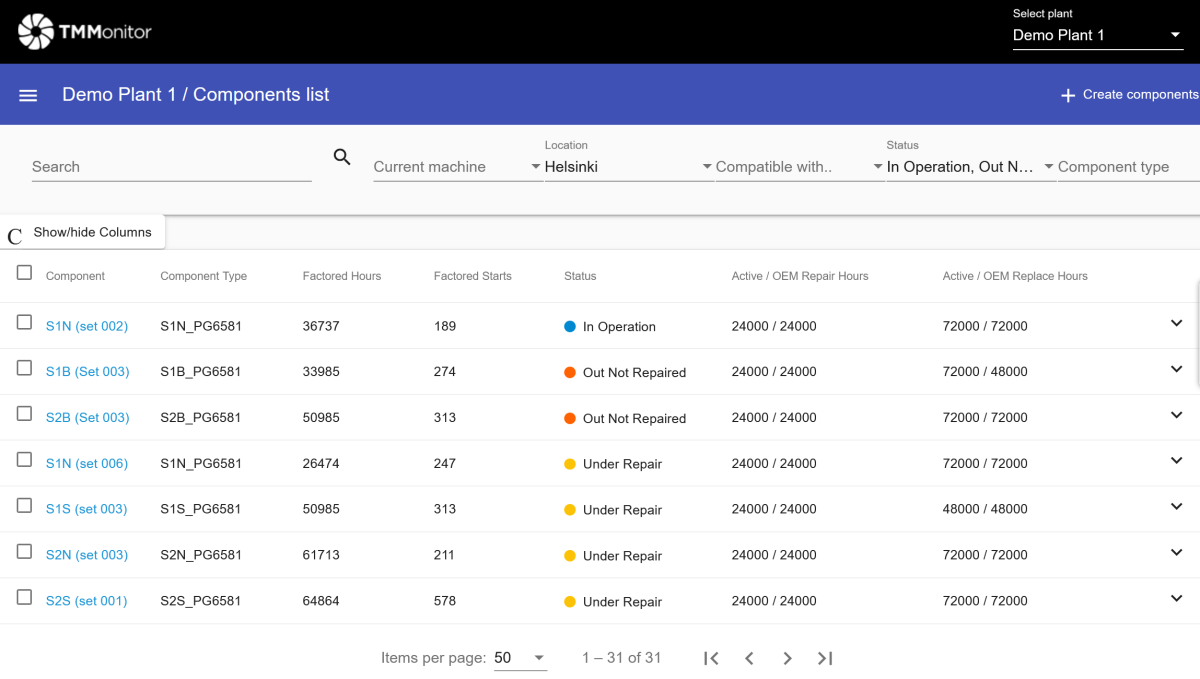This screenshot has height=679, width=1200.
Task: Click the plus icon for Create components
Action: (x=1068, y=95)
